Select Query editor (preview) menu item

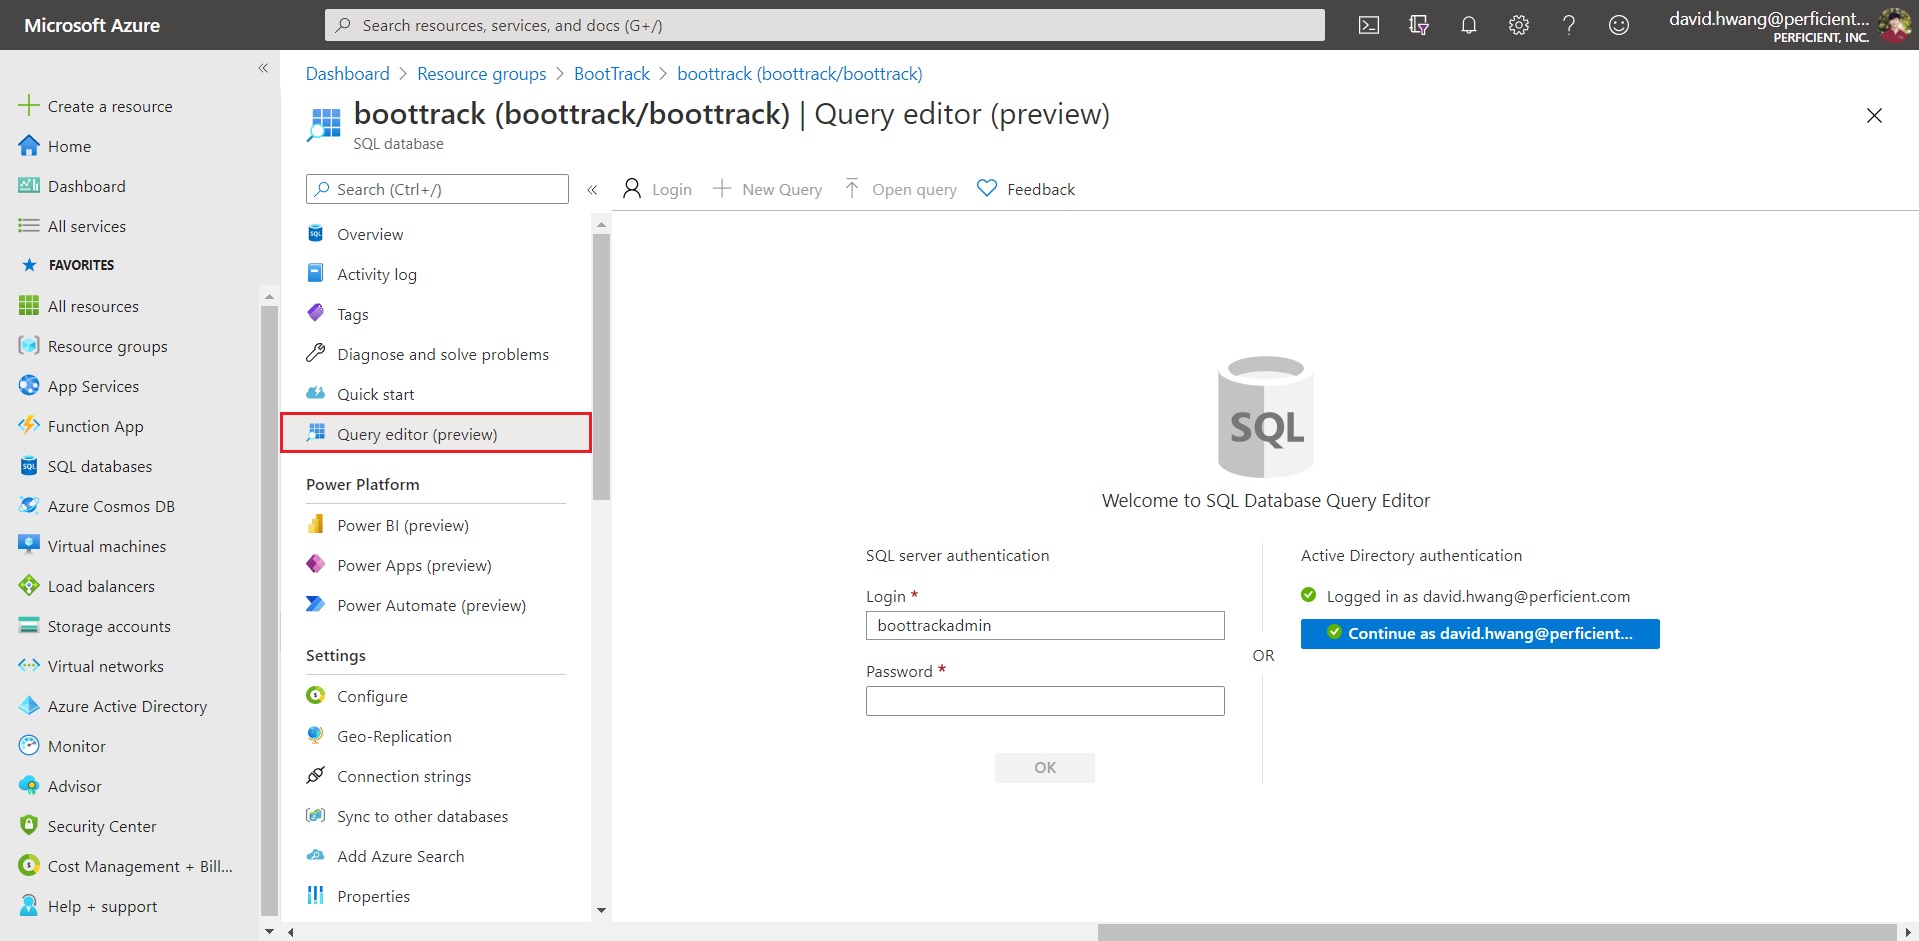(x=435, y=434)
